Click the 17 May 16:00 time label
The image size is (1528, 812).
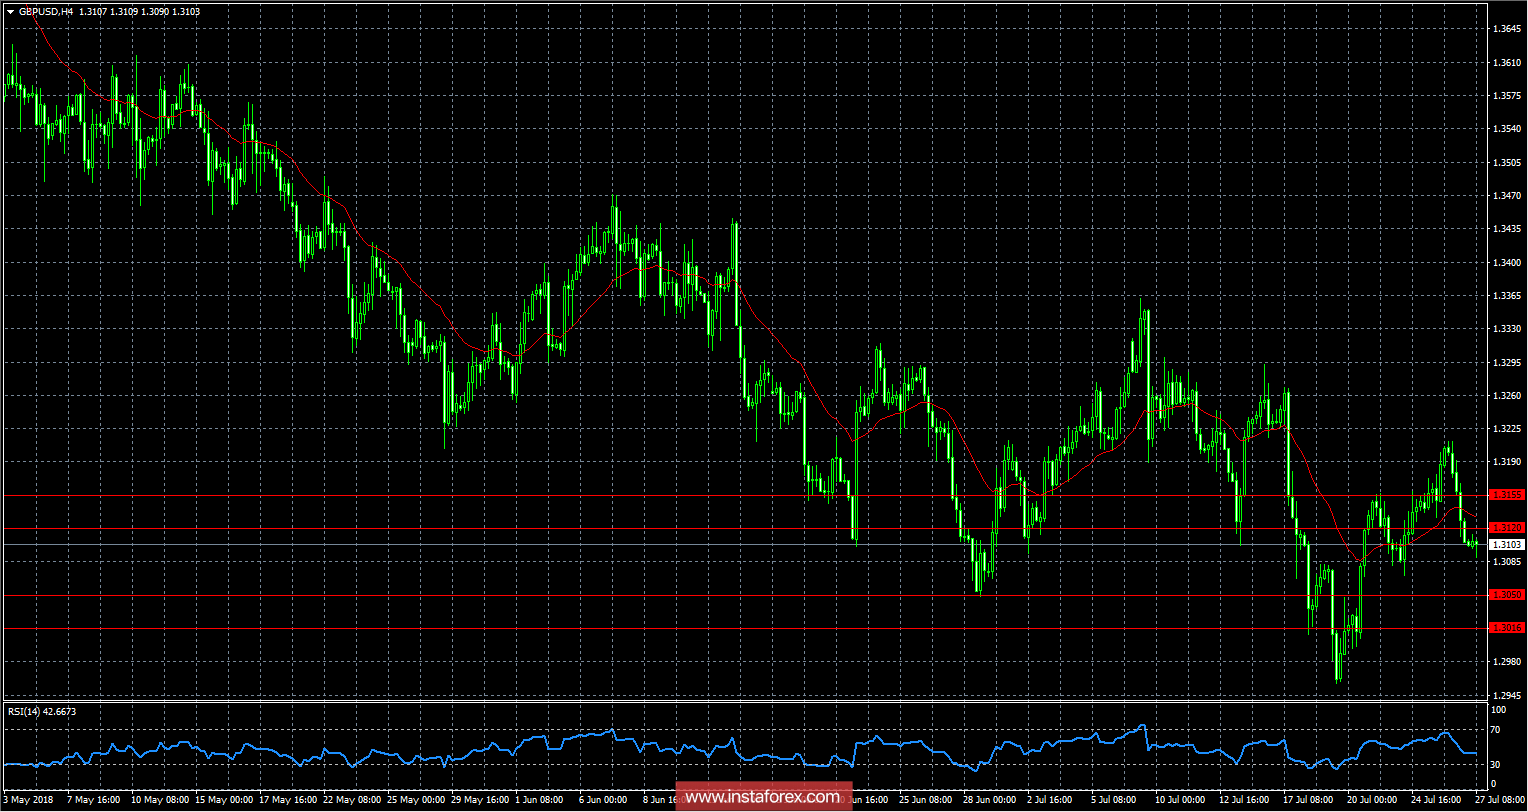[x=288, y=800]
